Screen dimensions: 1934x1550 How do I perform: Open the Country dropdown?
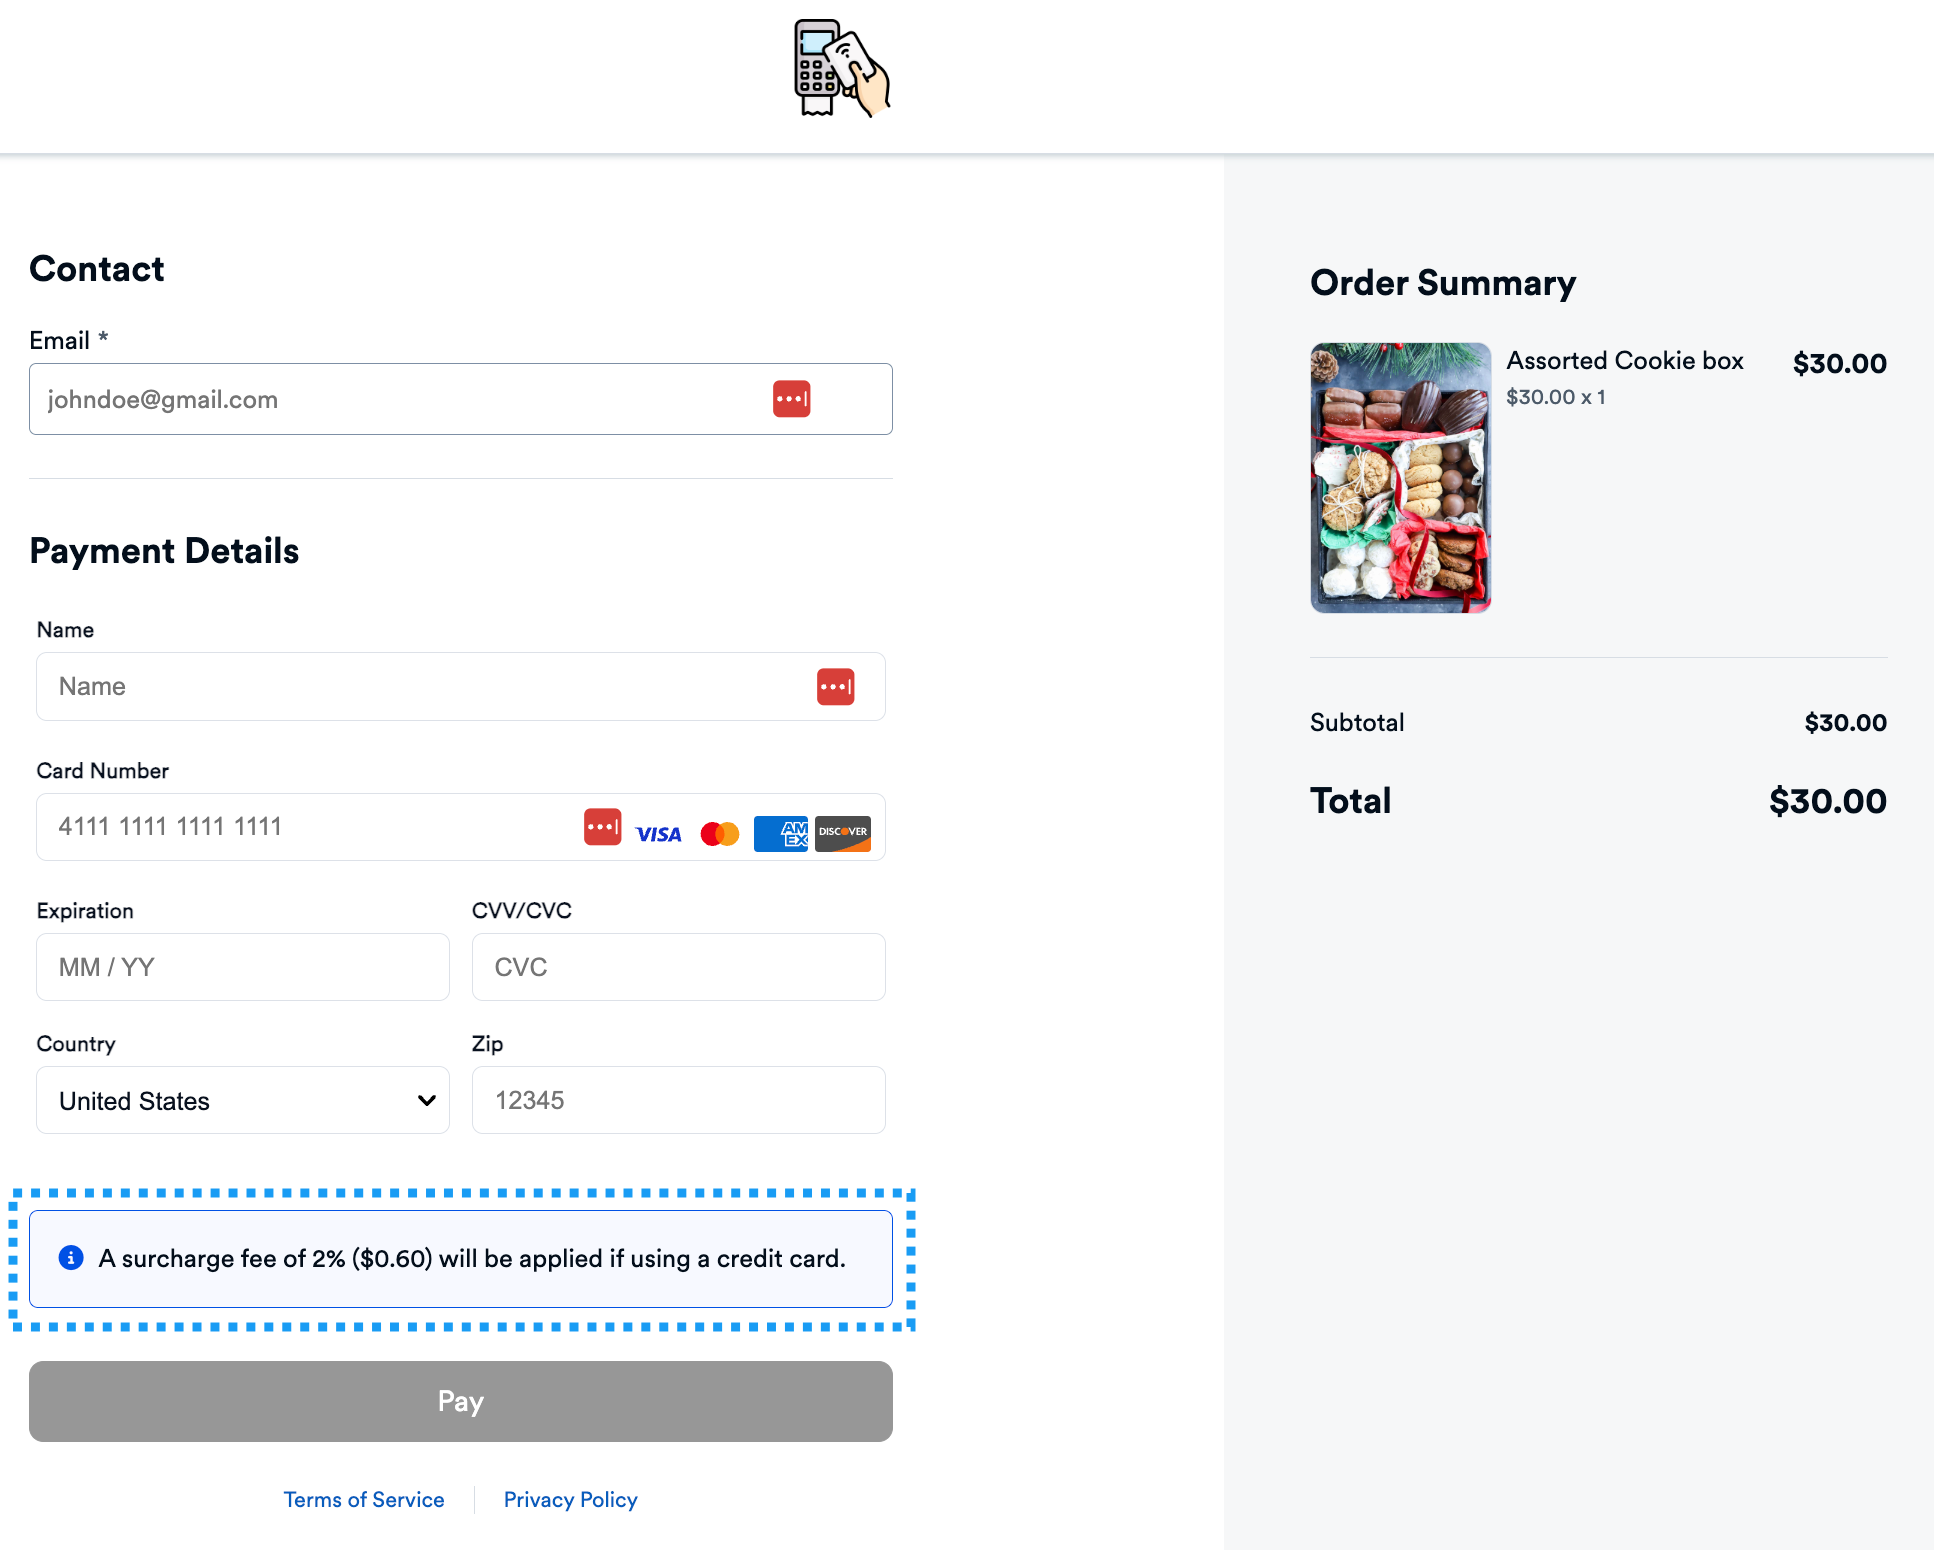pos(242,1100)
